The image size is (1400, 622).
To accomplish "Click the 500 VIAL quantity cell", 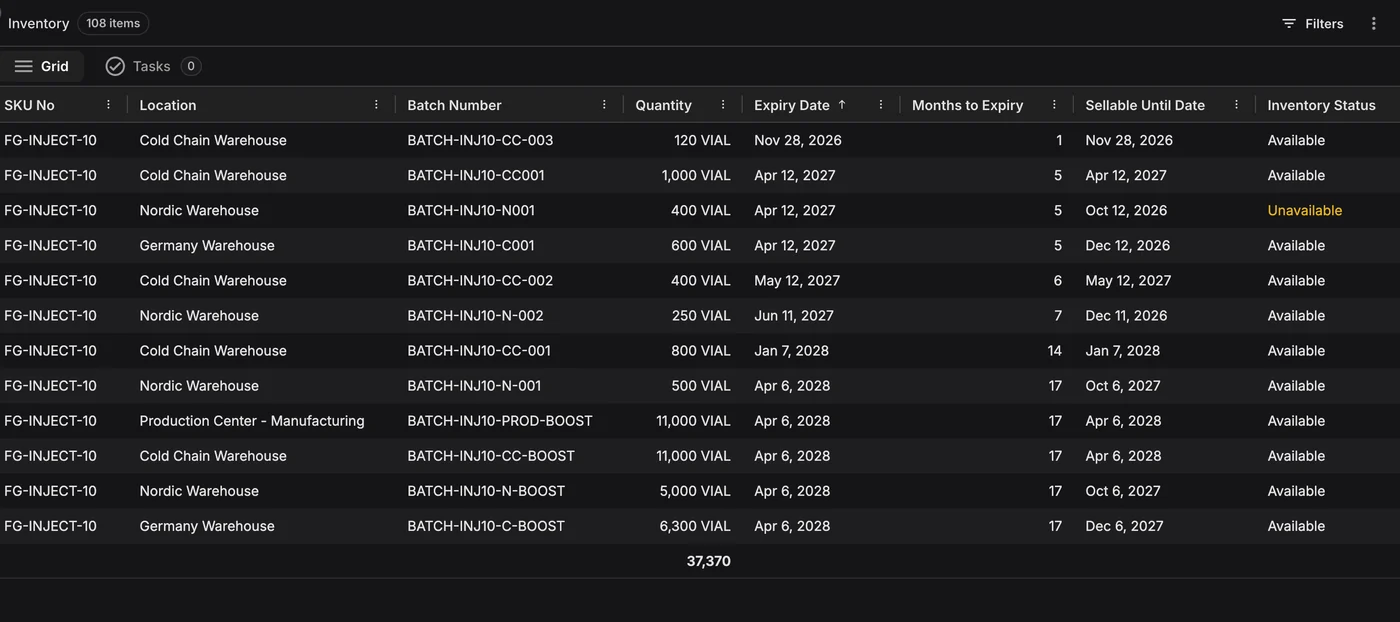I will [x=701, y=385].
